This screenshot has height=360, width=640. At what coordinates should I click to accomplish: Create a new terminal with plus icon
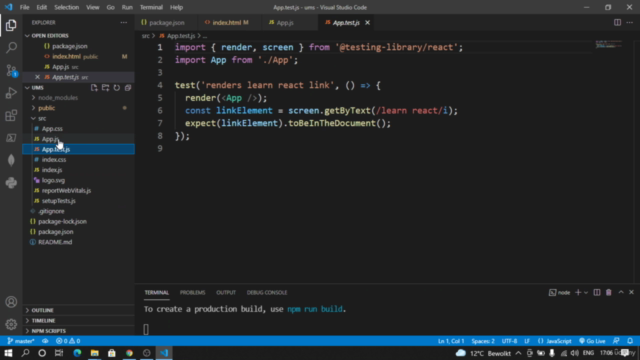coord(578,293)
